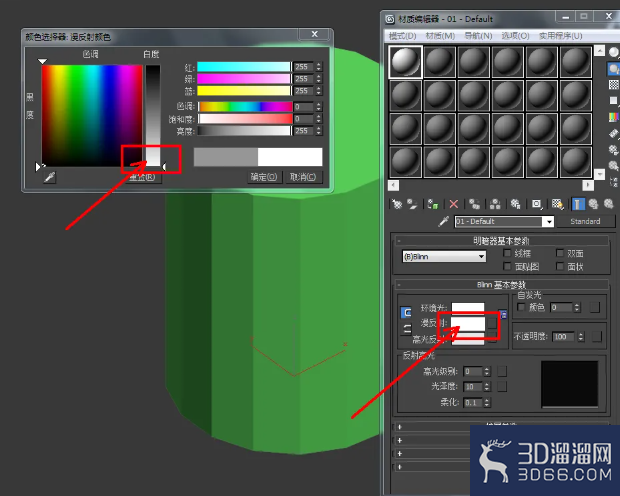620x496 pixels.
Task: Click the map button beside 不透明度 value
Action: (x=597, y=337)
